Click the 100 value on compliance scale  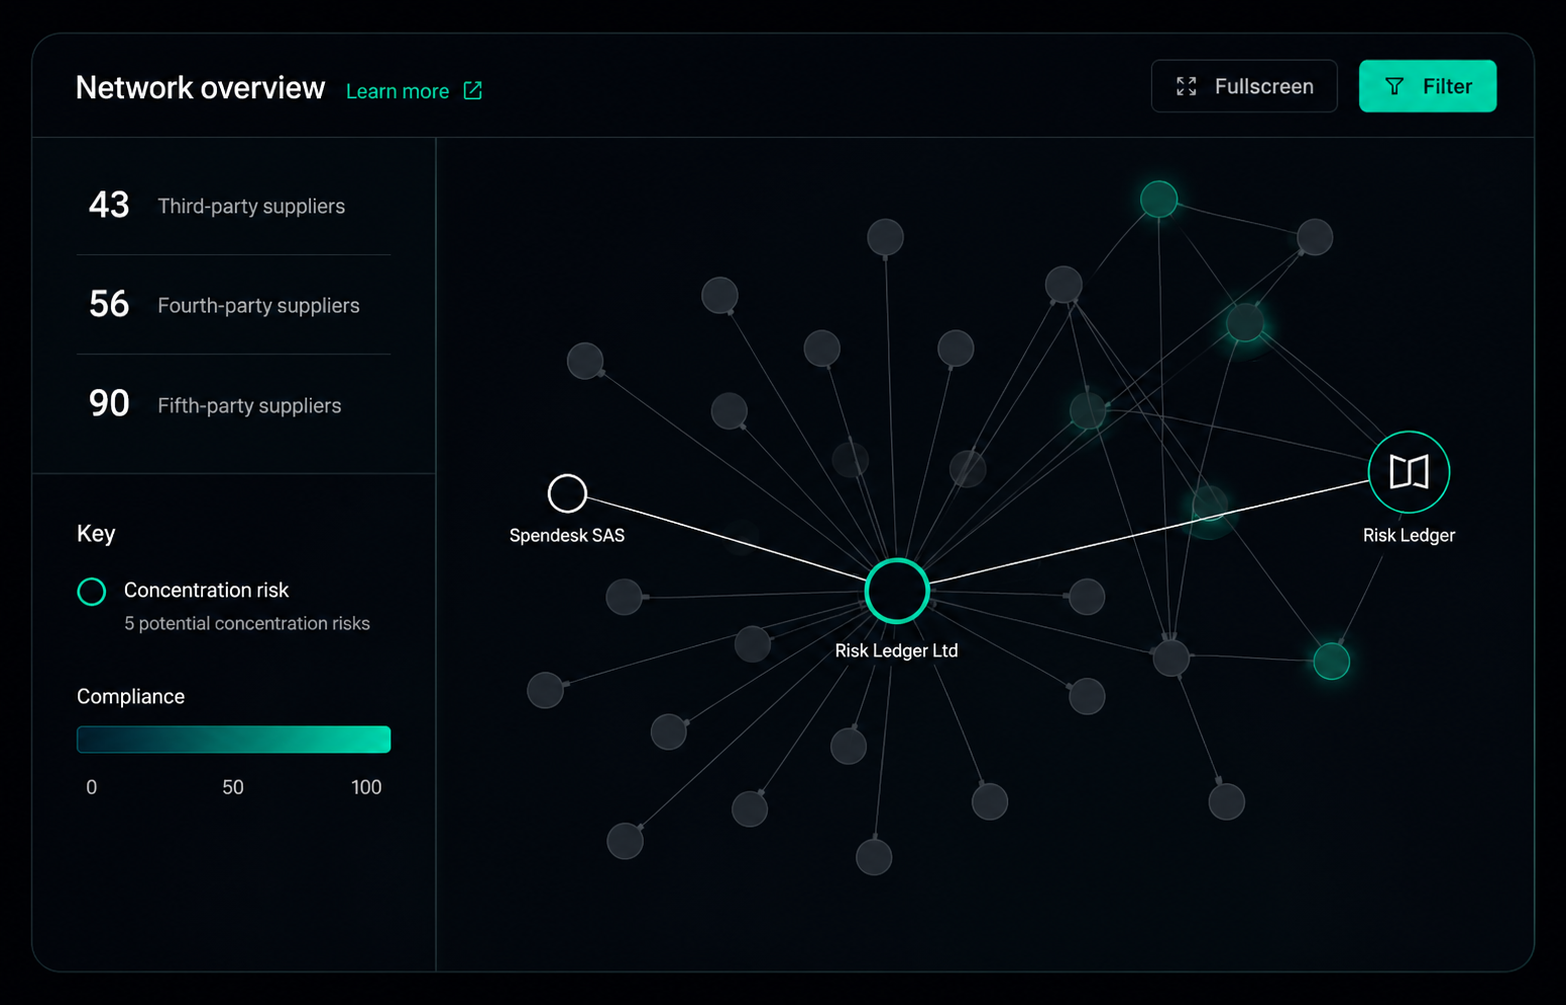[x=366, y=787]
